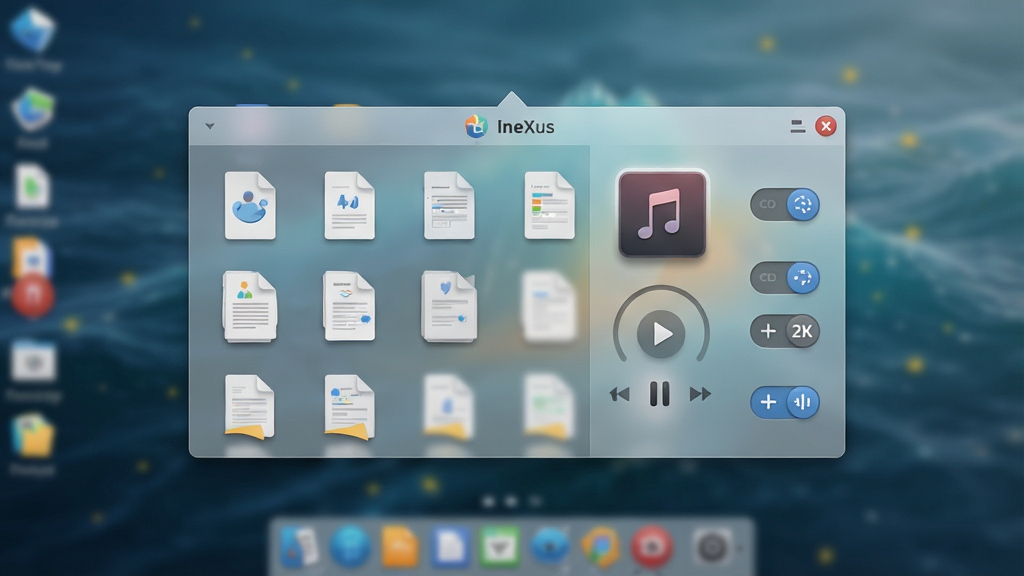Open the orange folder in the dock
1024x576 pixels.
[x=400, y=546]
